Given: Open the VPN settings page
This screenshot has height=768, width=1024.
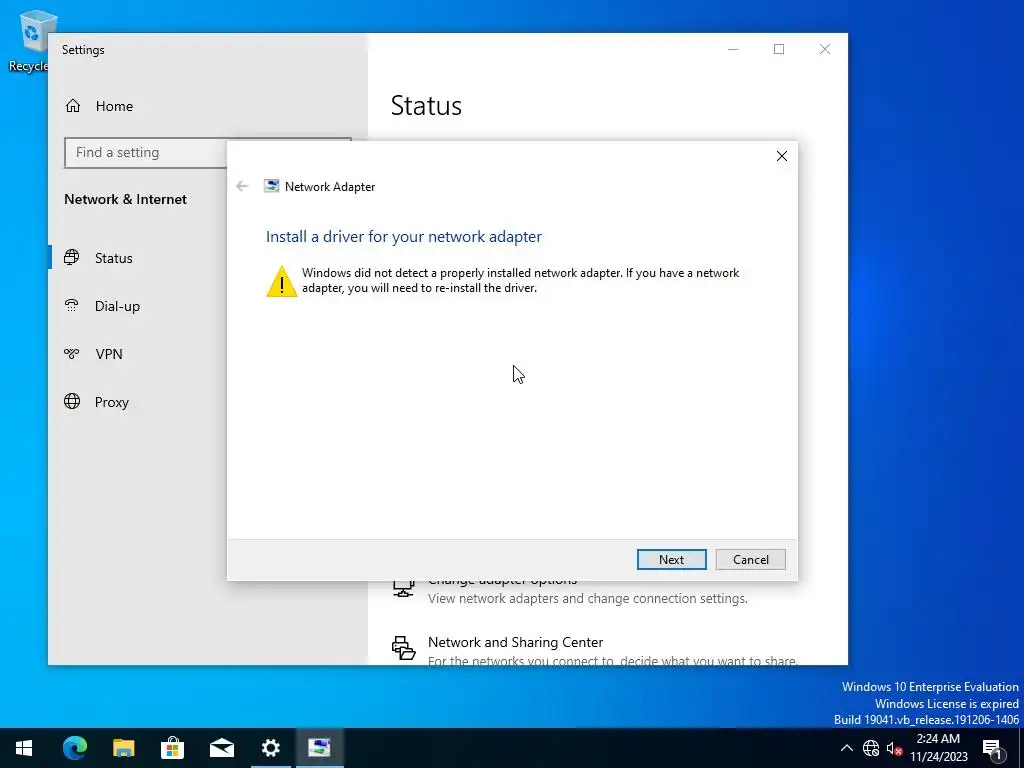Looking at the screenshot, I should coord(109,354).
